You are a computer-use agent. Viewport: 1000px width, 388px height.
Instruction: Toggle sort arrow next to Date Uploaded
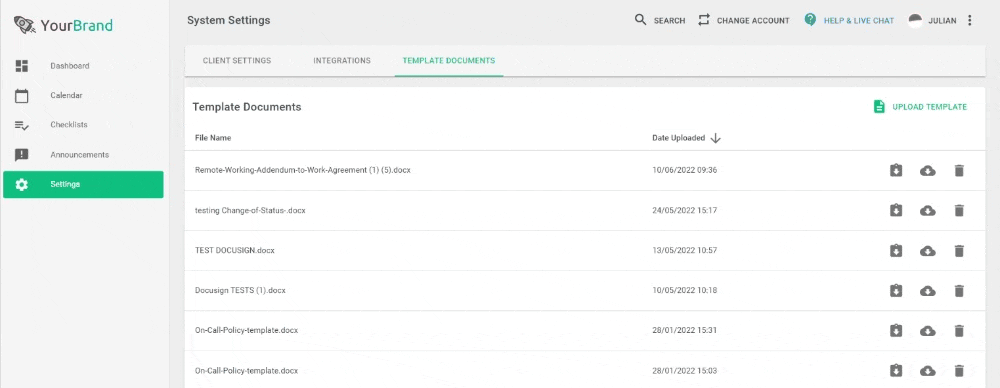coord(716,138)
